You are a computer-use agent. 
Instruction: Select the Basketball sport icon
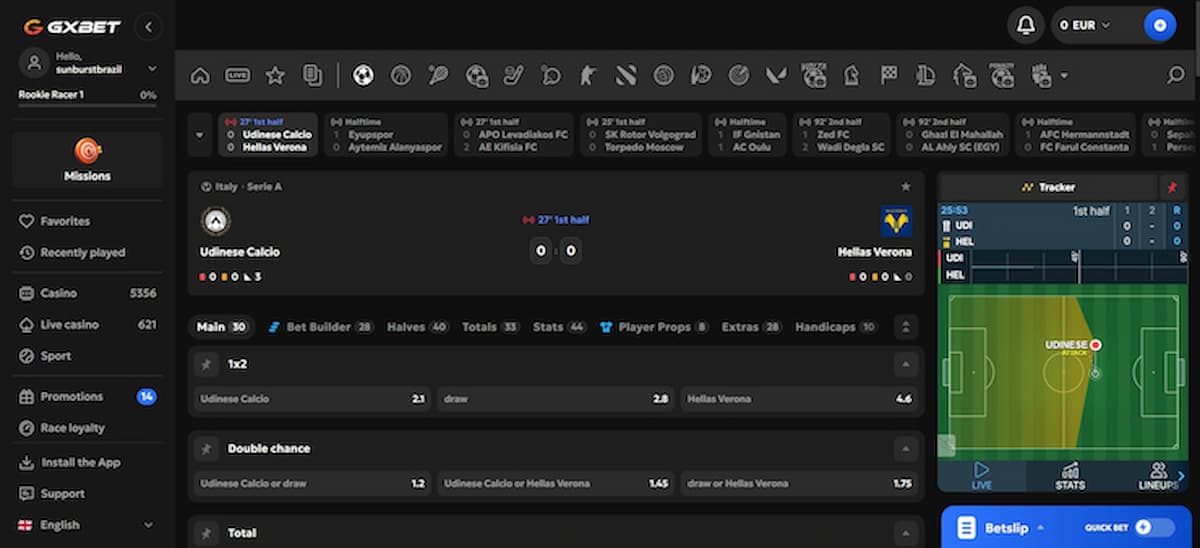(401, 75)
